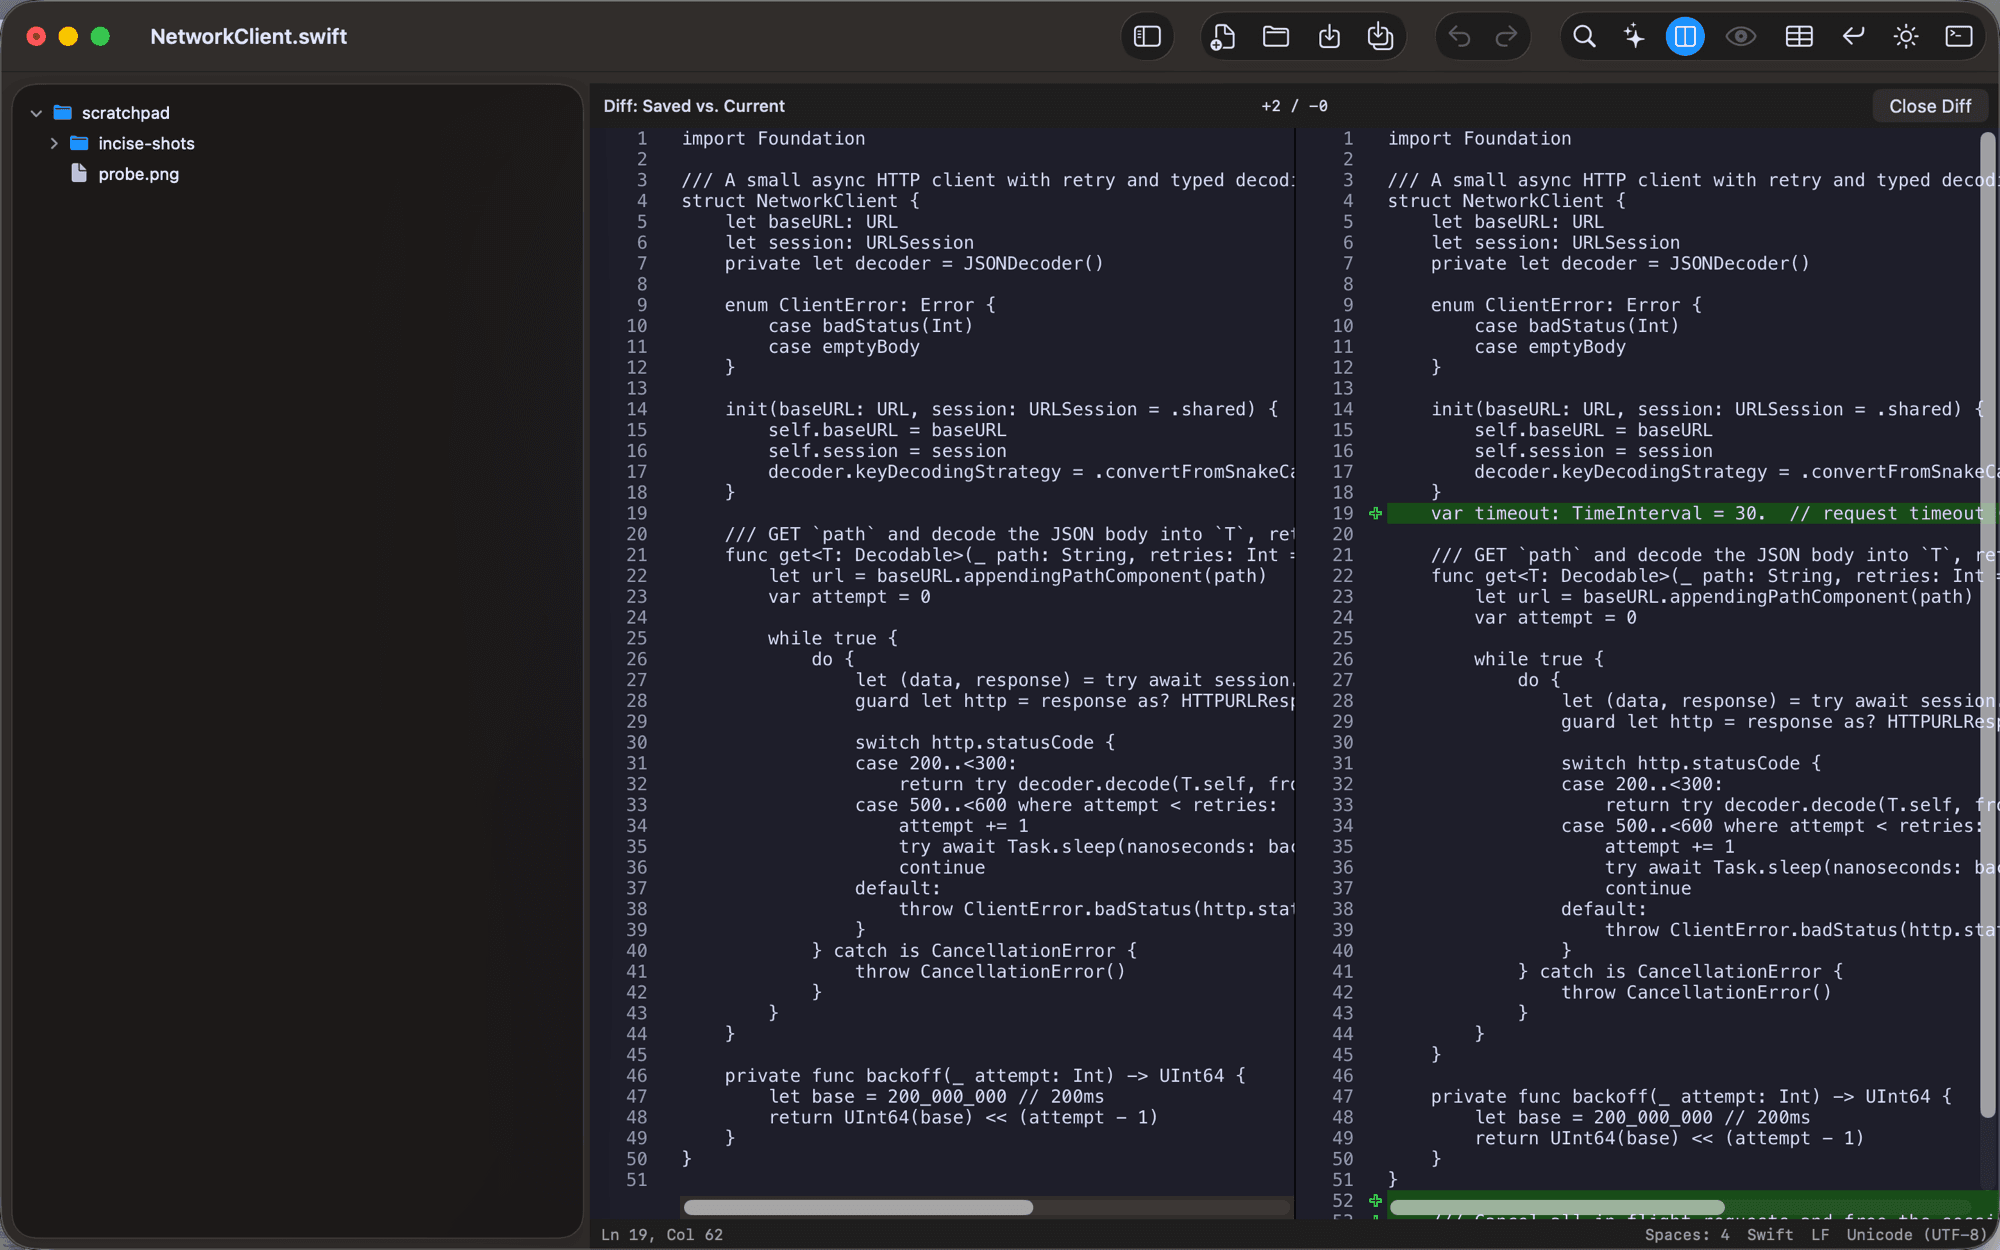Viewport: 2000px width, 1250px height.
Task: Click the right pane vertical scrollbar
Action: tap(1987, 625)
